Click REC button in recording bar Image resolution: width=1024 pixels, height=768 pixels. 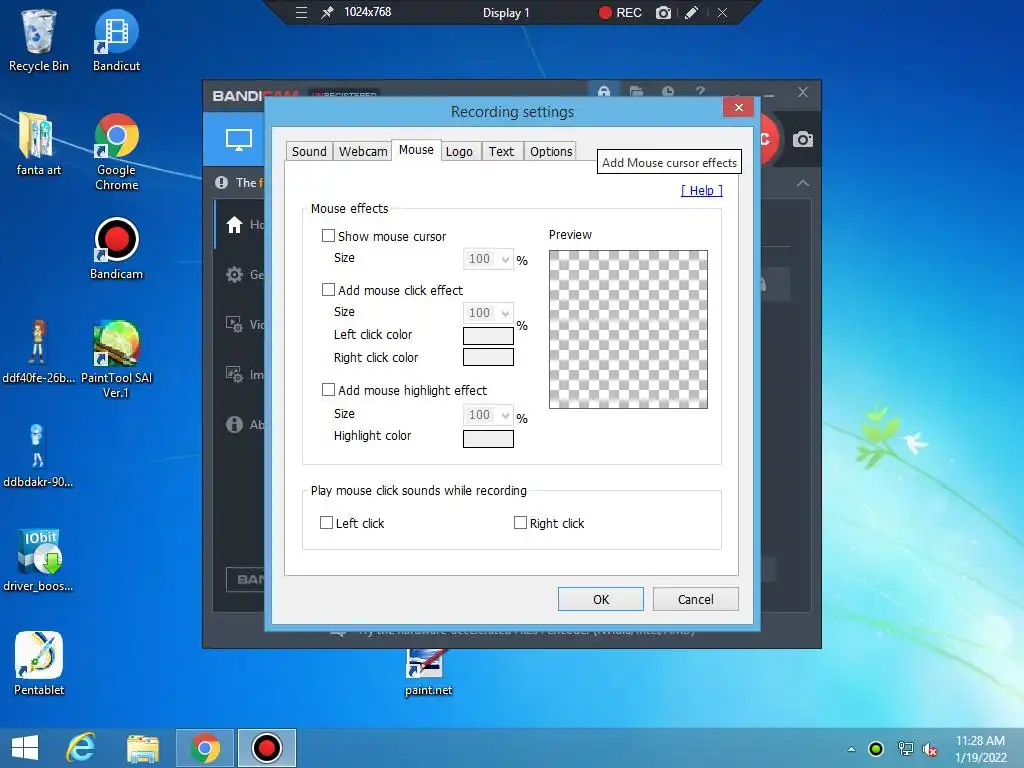[x=620, y=12]
